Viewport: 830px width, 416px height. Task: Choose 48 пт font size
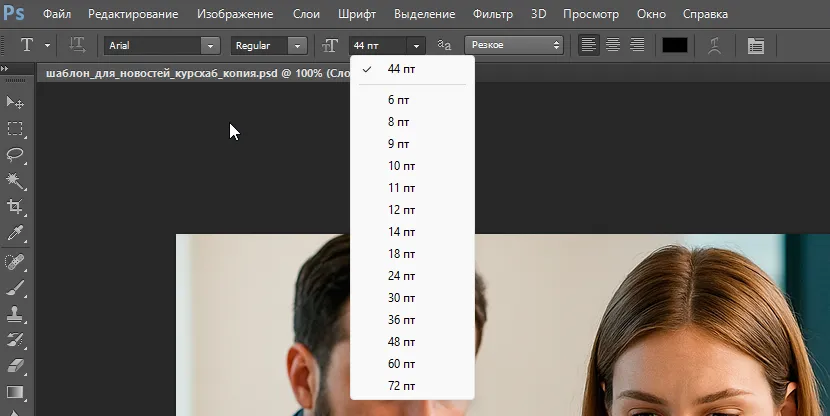pyautogui.click(x=412, y=342)
